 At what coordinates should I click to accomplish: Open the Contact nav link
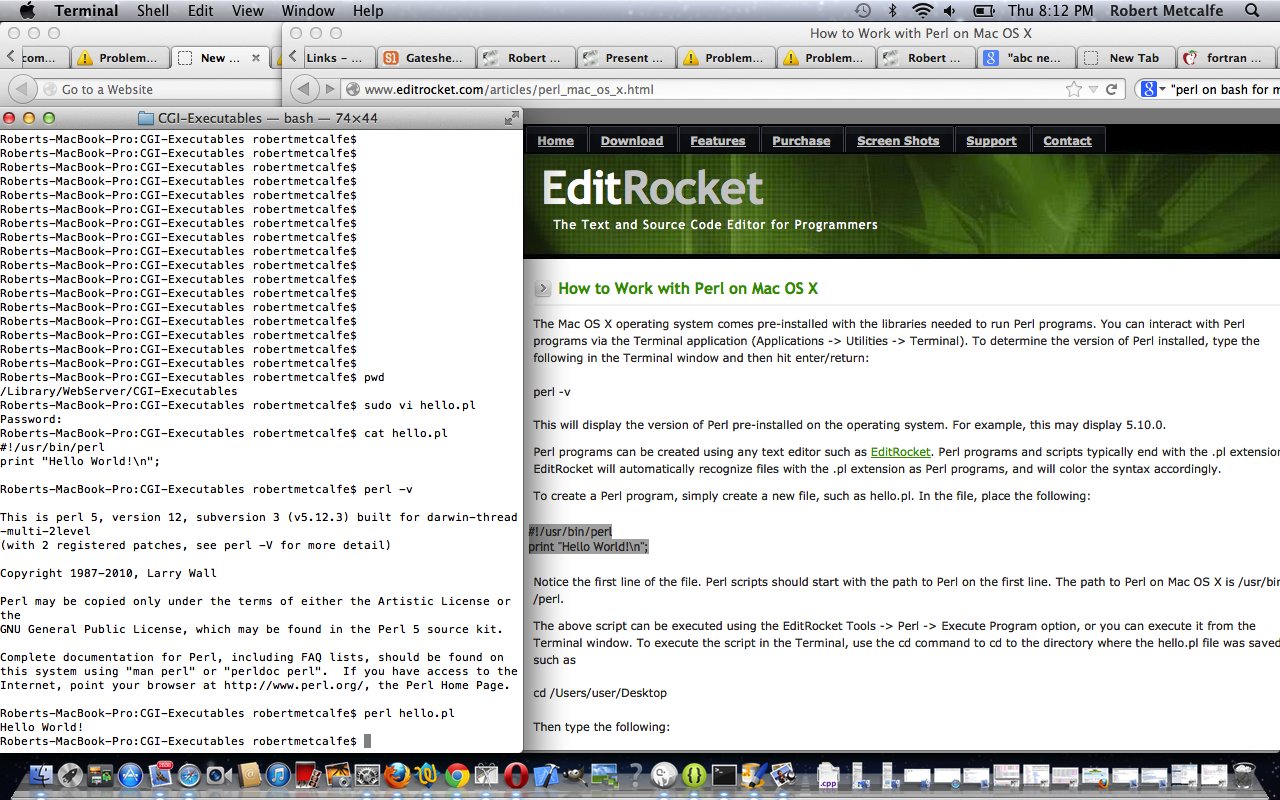click(1067, 141)
